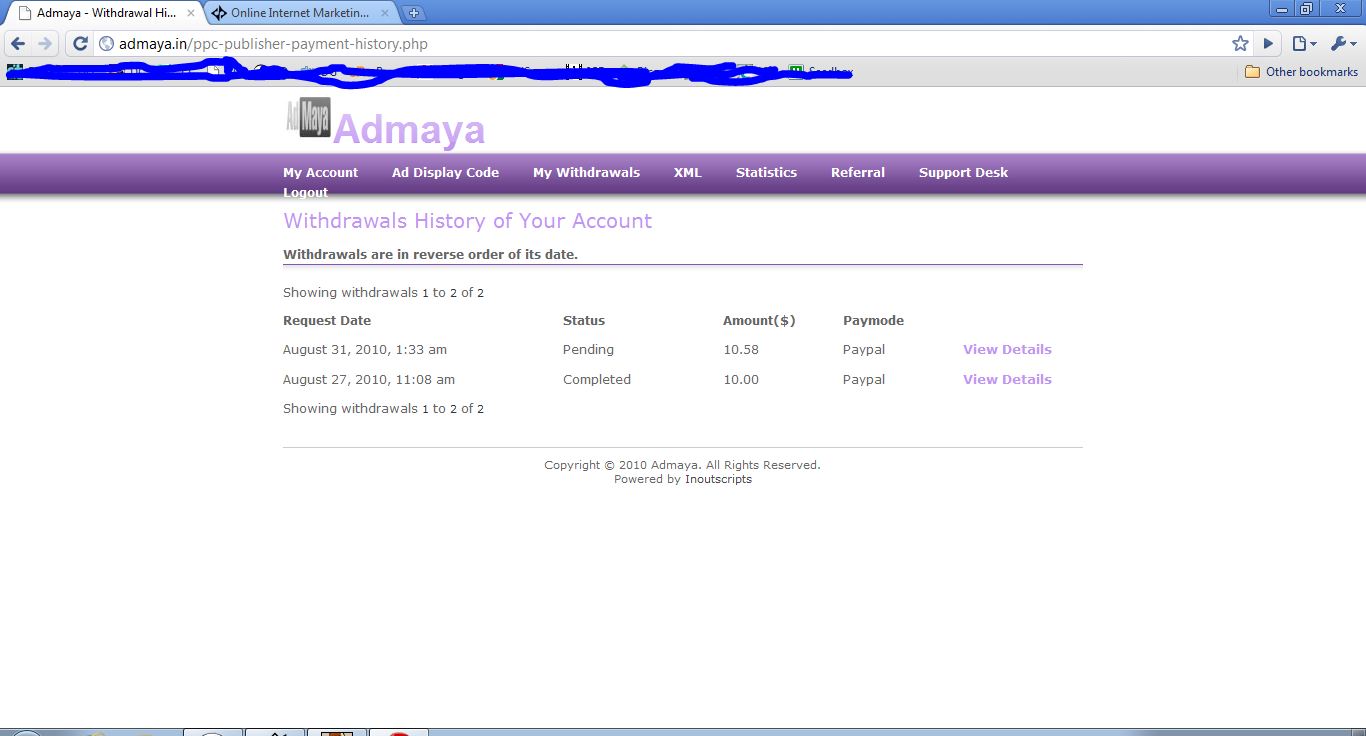Click the play arrow icon beside the star
The height and width of the screenshot is (736, 1366).
tap(1269, 43)
